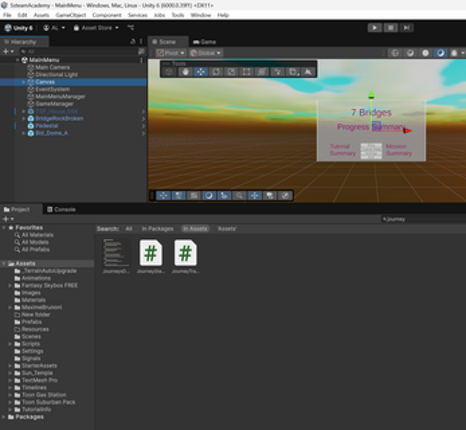The image size is (466, 430).
Task: Click the Hierarchy search-by-type icon
Action: tap(142, 51)
